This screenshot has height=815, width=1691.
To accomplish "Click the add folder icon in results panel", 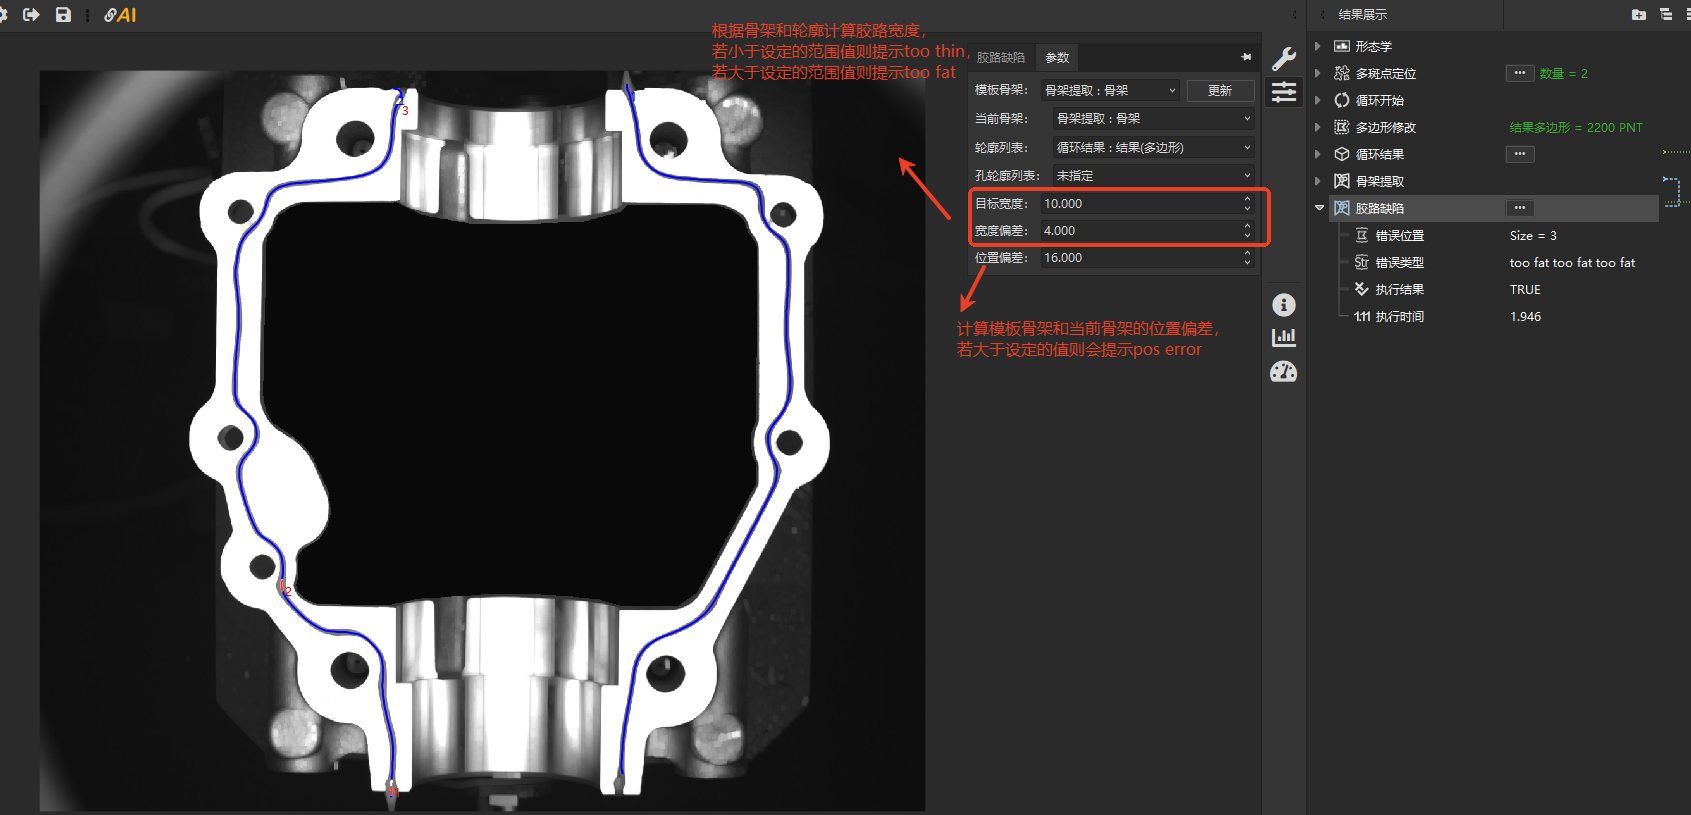I will (x=1638, y=14).
